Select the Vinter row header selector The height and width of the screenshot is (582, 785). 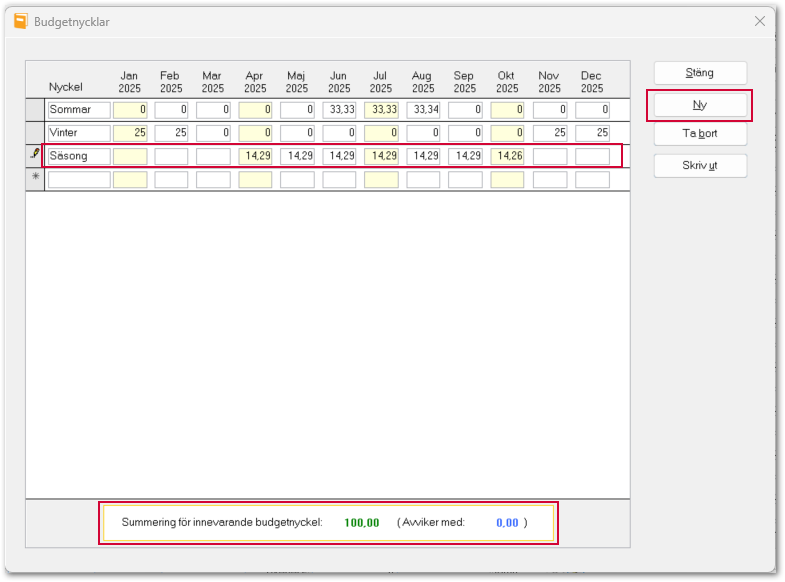point(35,133)
